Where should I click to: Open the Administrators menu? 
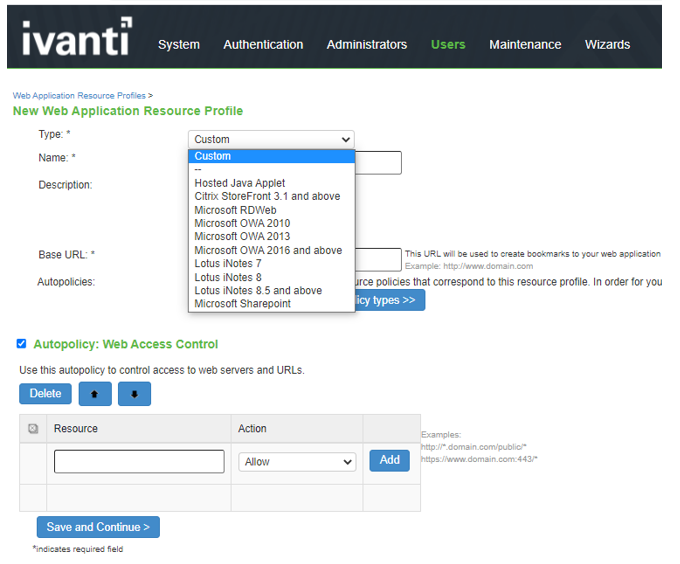367,45
